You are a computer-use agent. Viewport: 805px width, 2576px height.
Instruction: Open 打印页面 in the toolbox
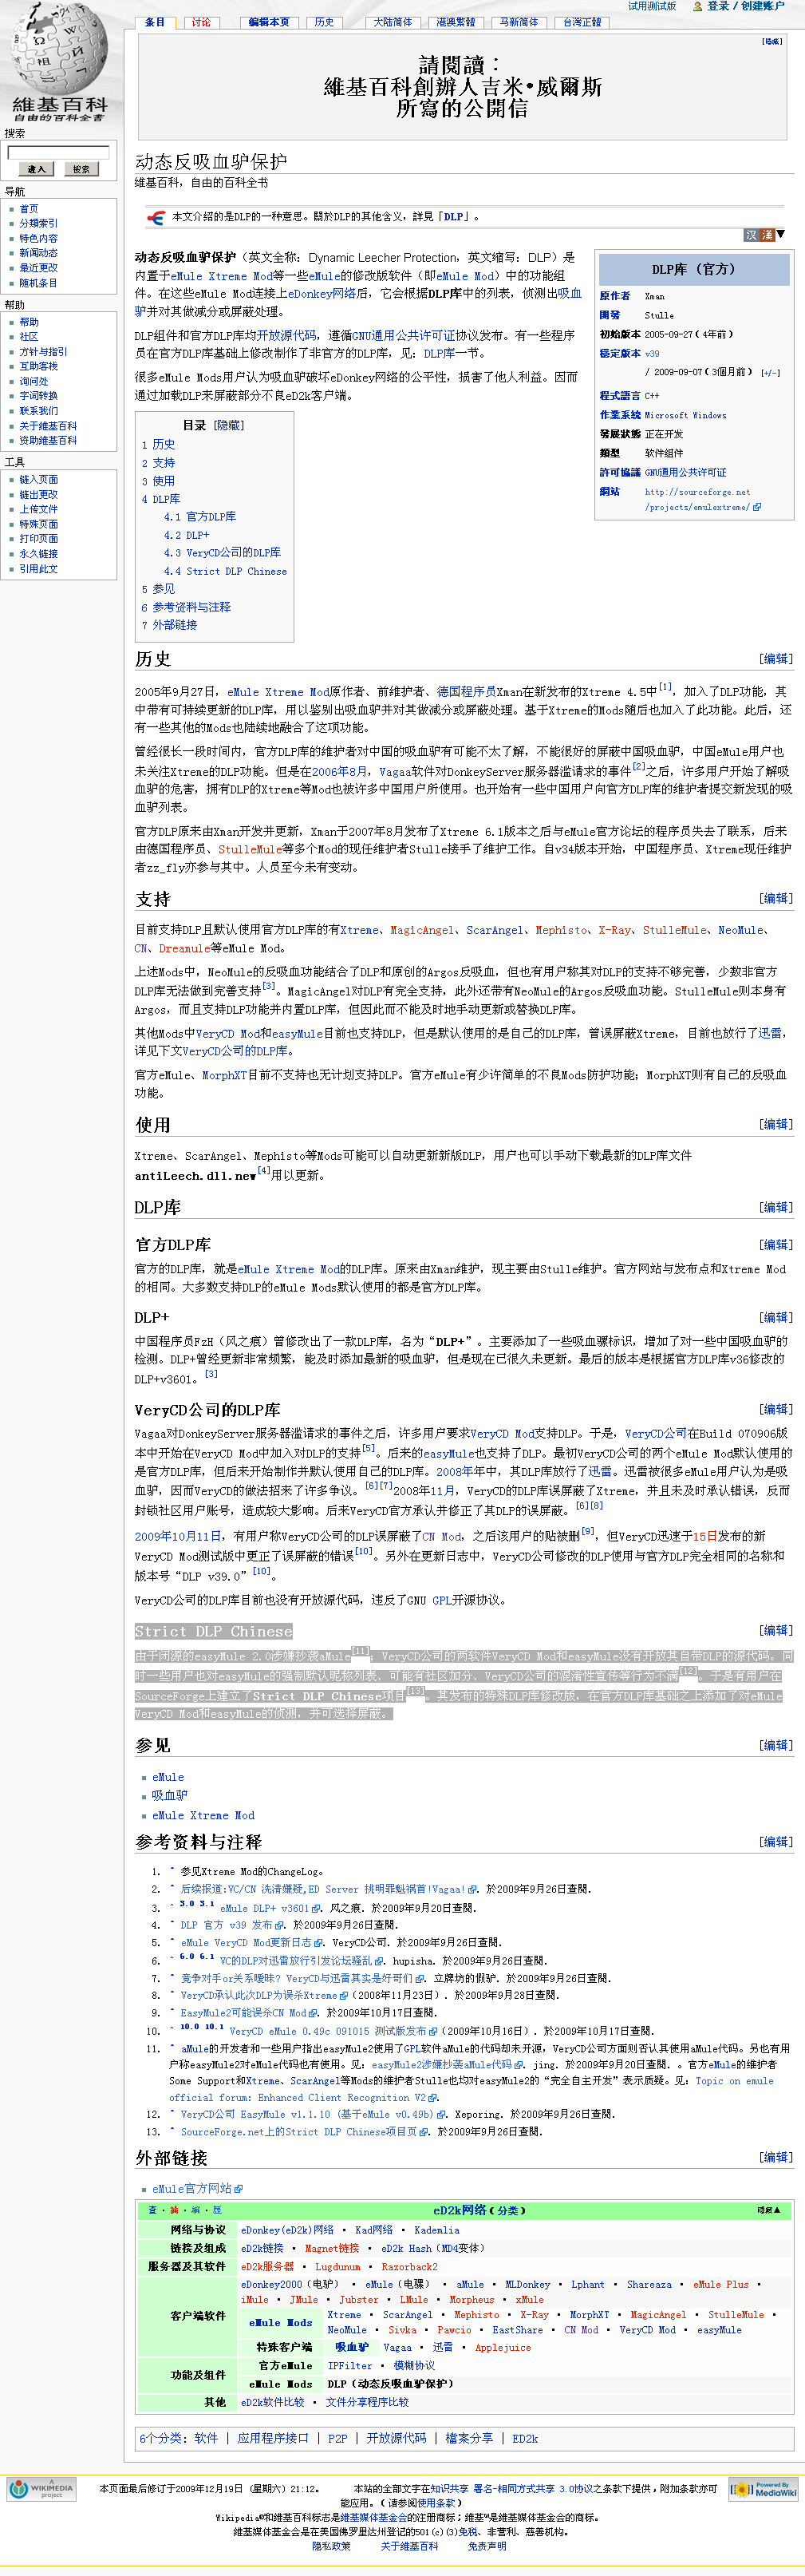(39, 538)
